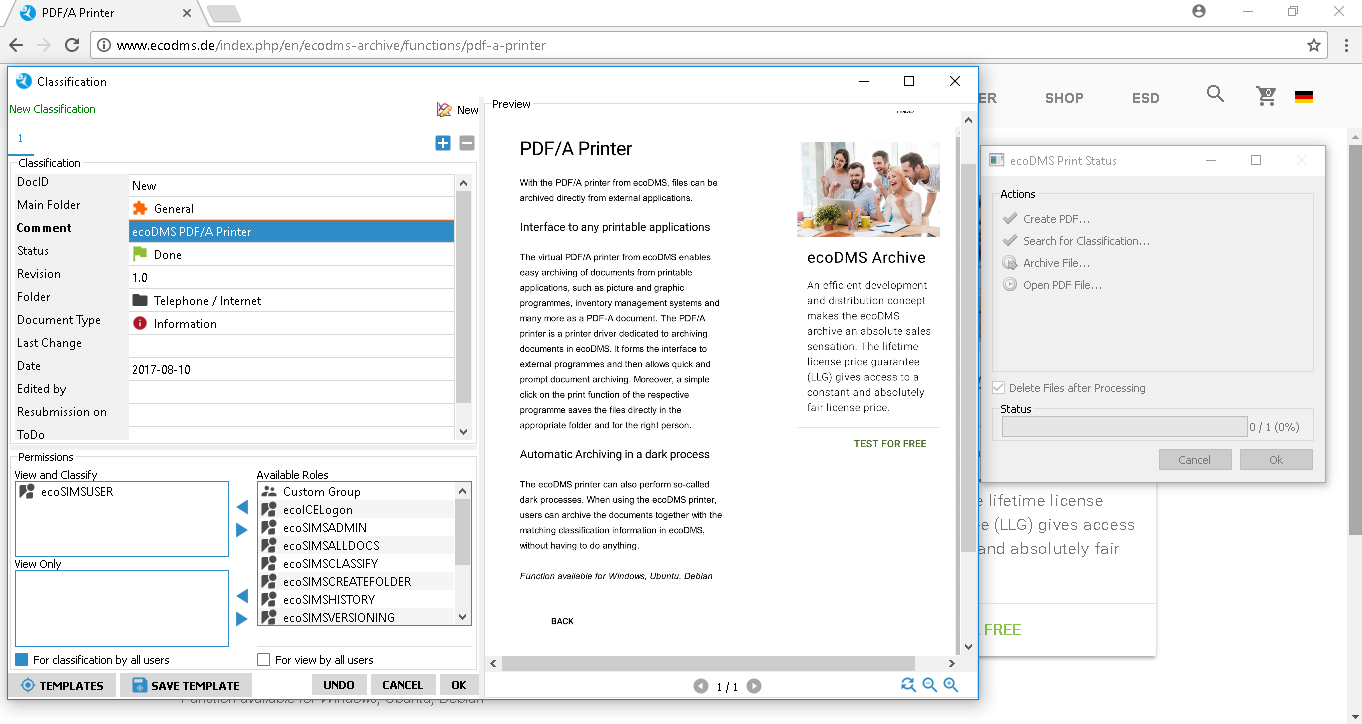The width and height of the screenshot is (1362, 724).
Task: Go to next preview page arrow
Action: tap(754, 686)
